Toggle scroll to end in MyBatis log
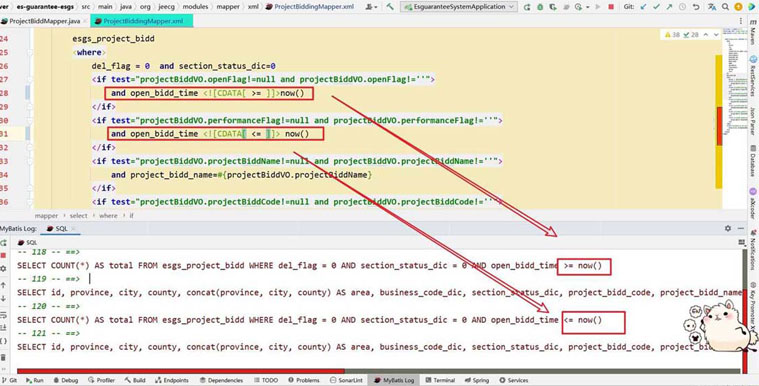 pos(3,328)
